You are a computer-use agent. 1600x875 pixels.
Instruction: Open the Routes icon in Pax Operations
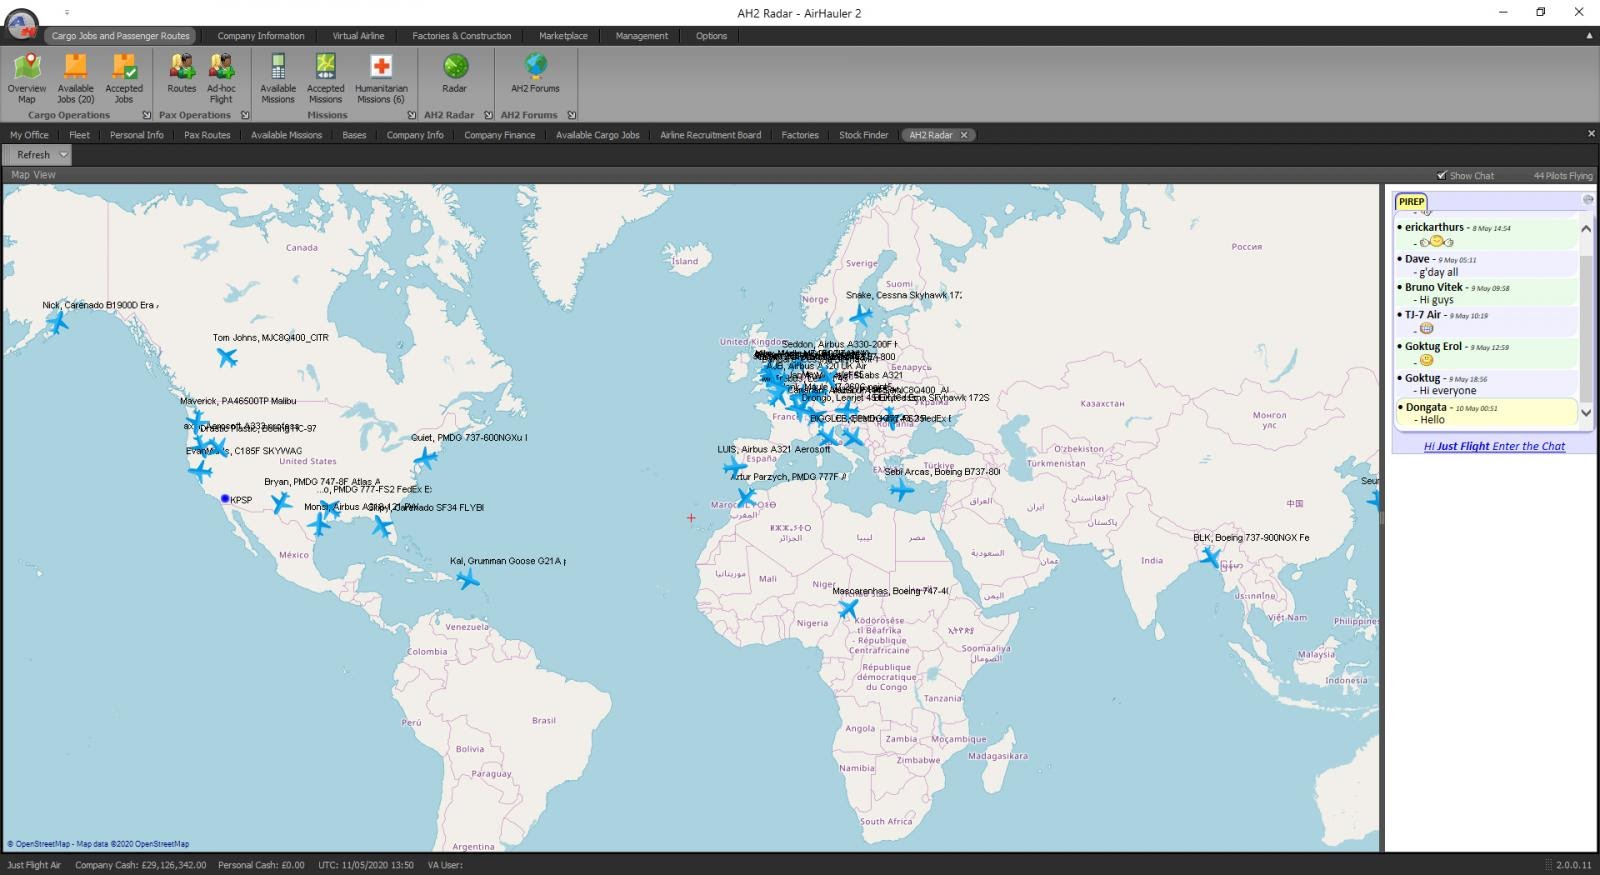point(182,77)
